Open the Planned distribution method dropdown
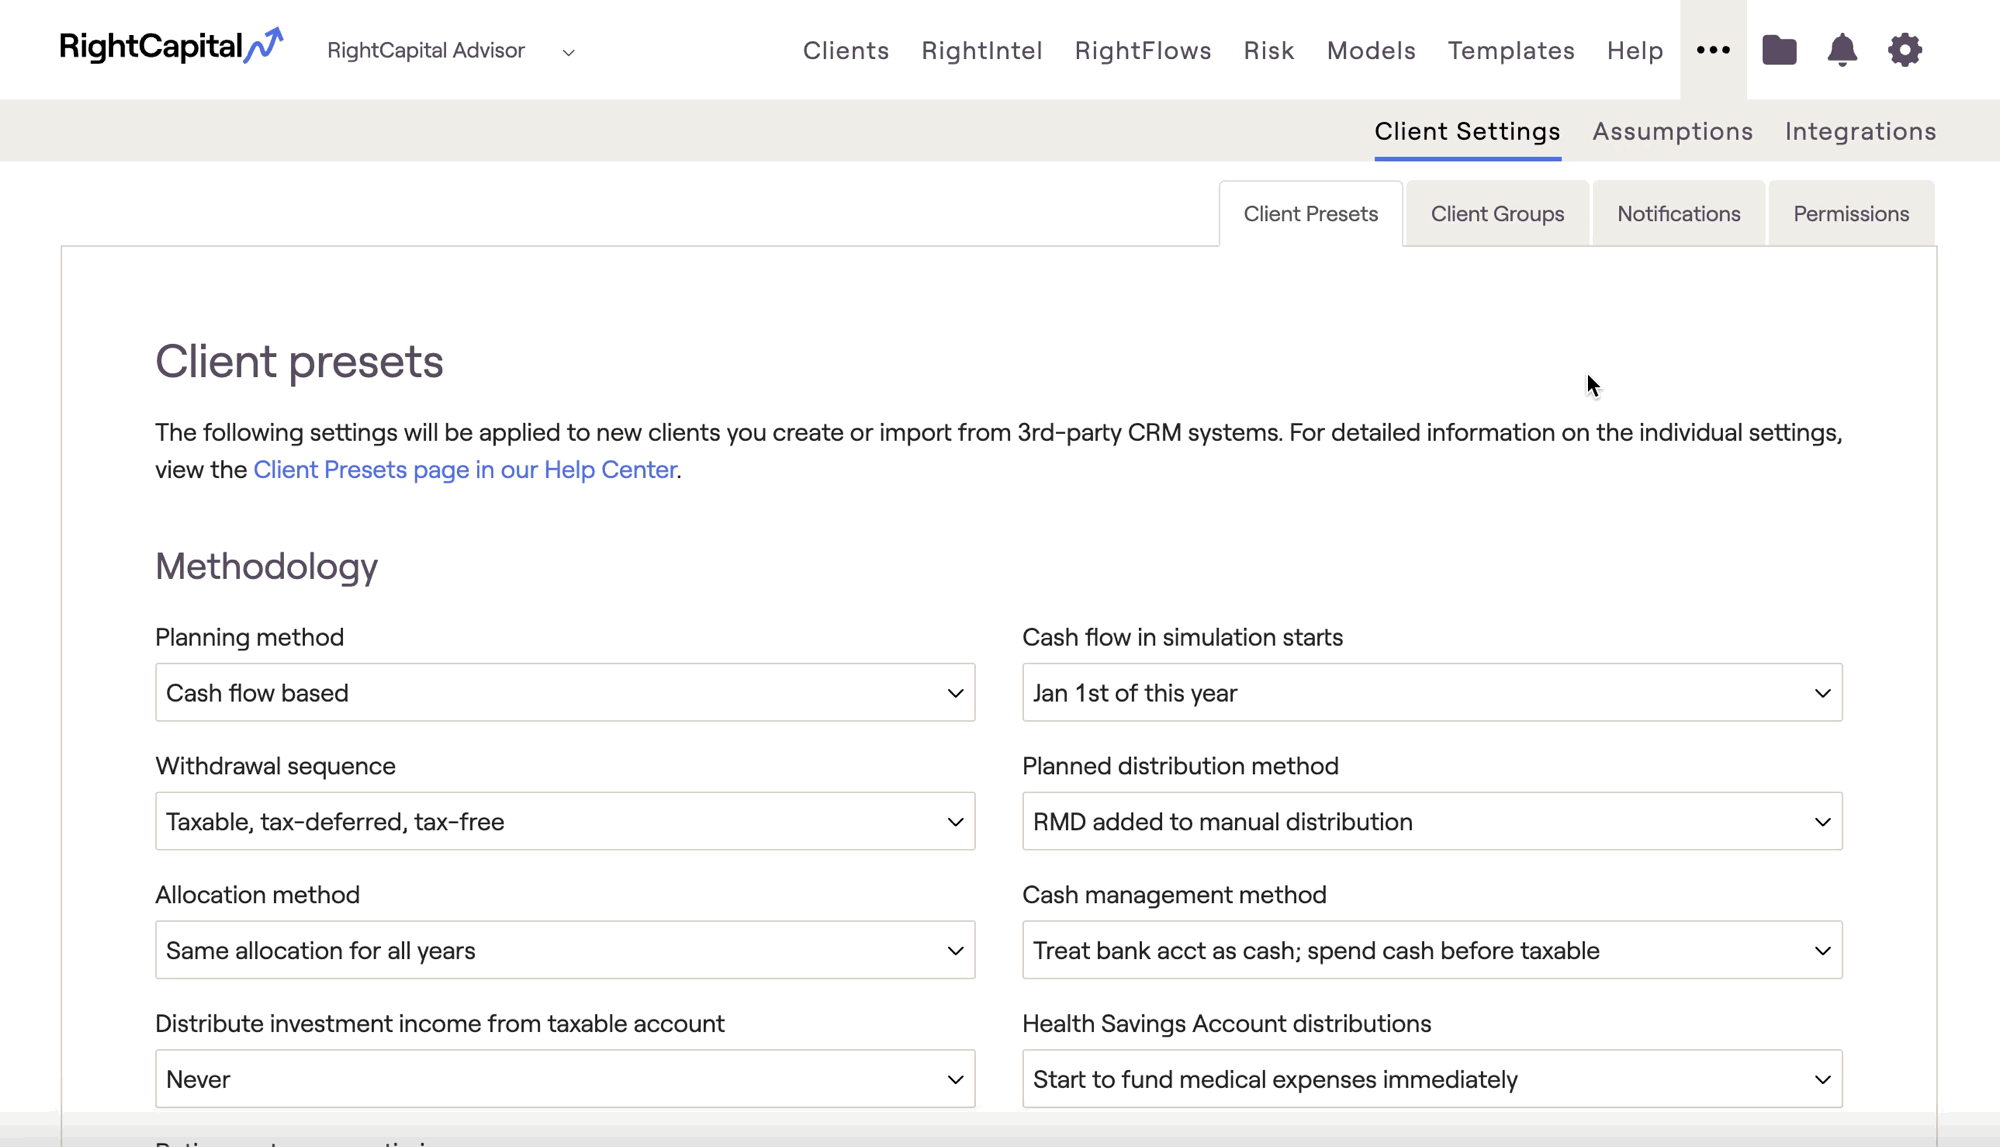 point(1432,821)
